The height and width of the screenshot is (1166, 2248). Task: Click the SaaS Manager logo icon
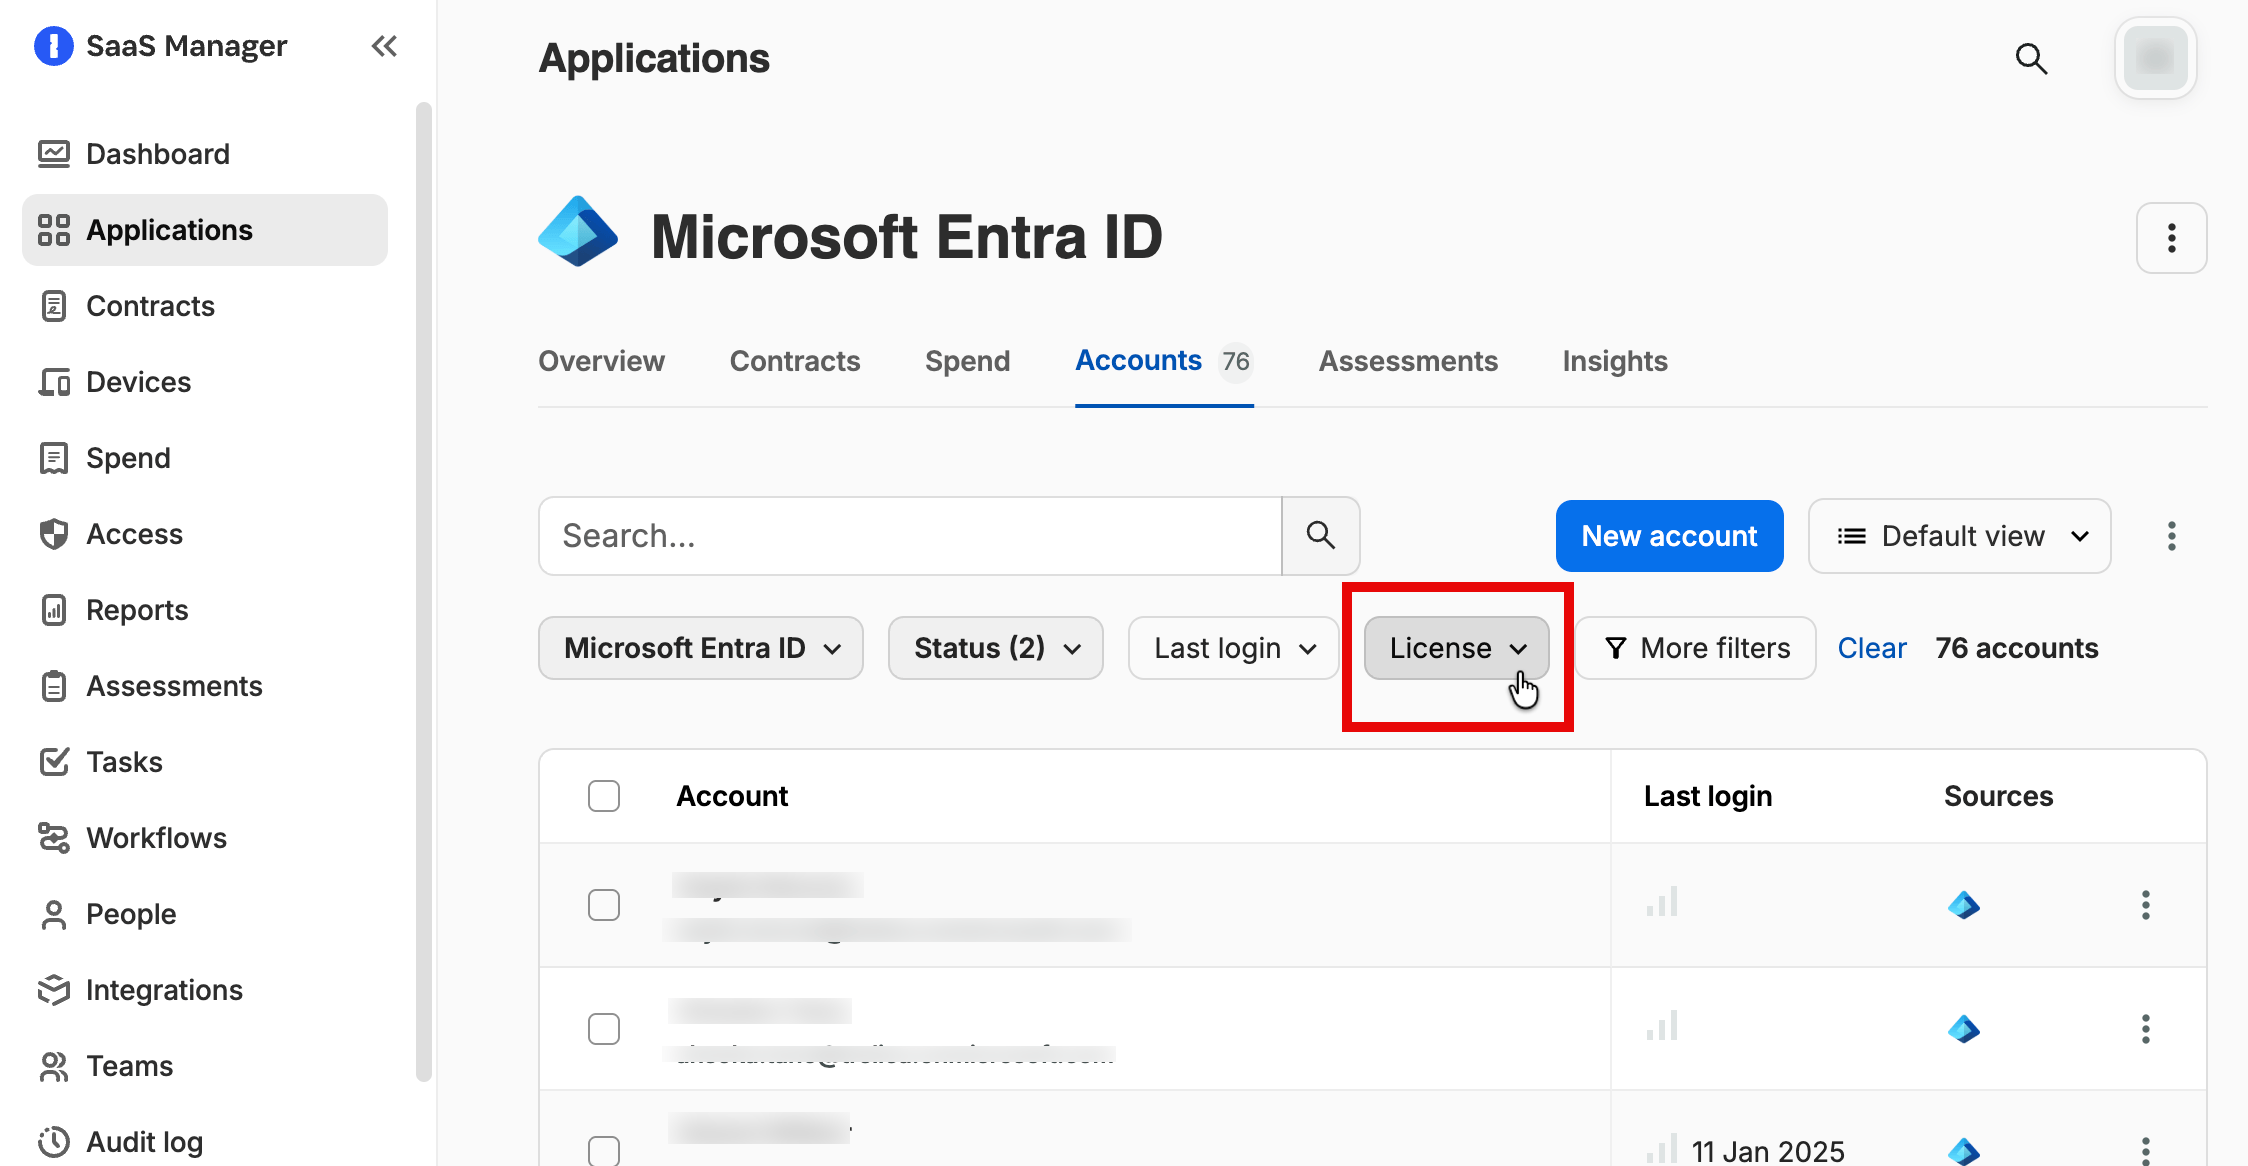click(x=54, y=46)
